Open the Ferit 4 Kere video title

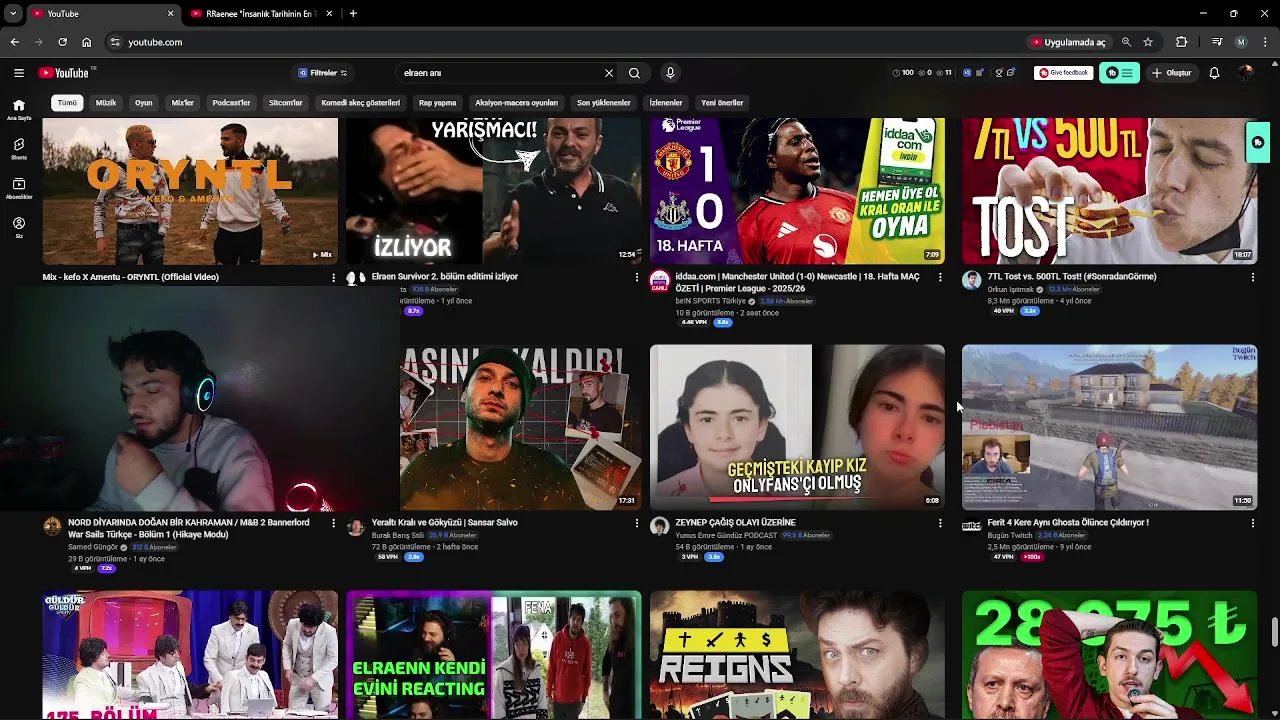(x=1068, y=522)
